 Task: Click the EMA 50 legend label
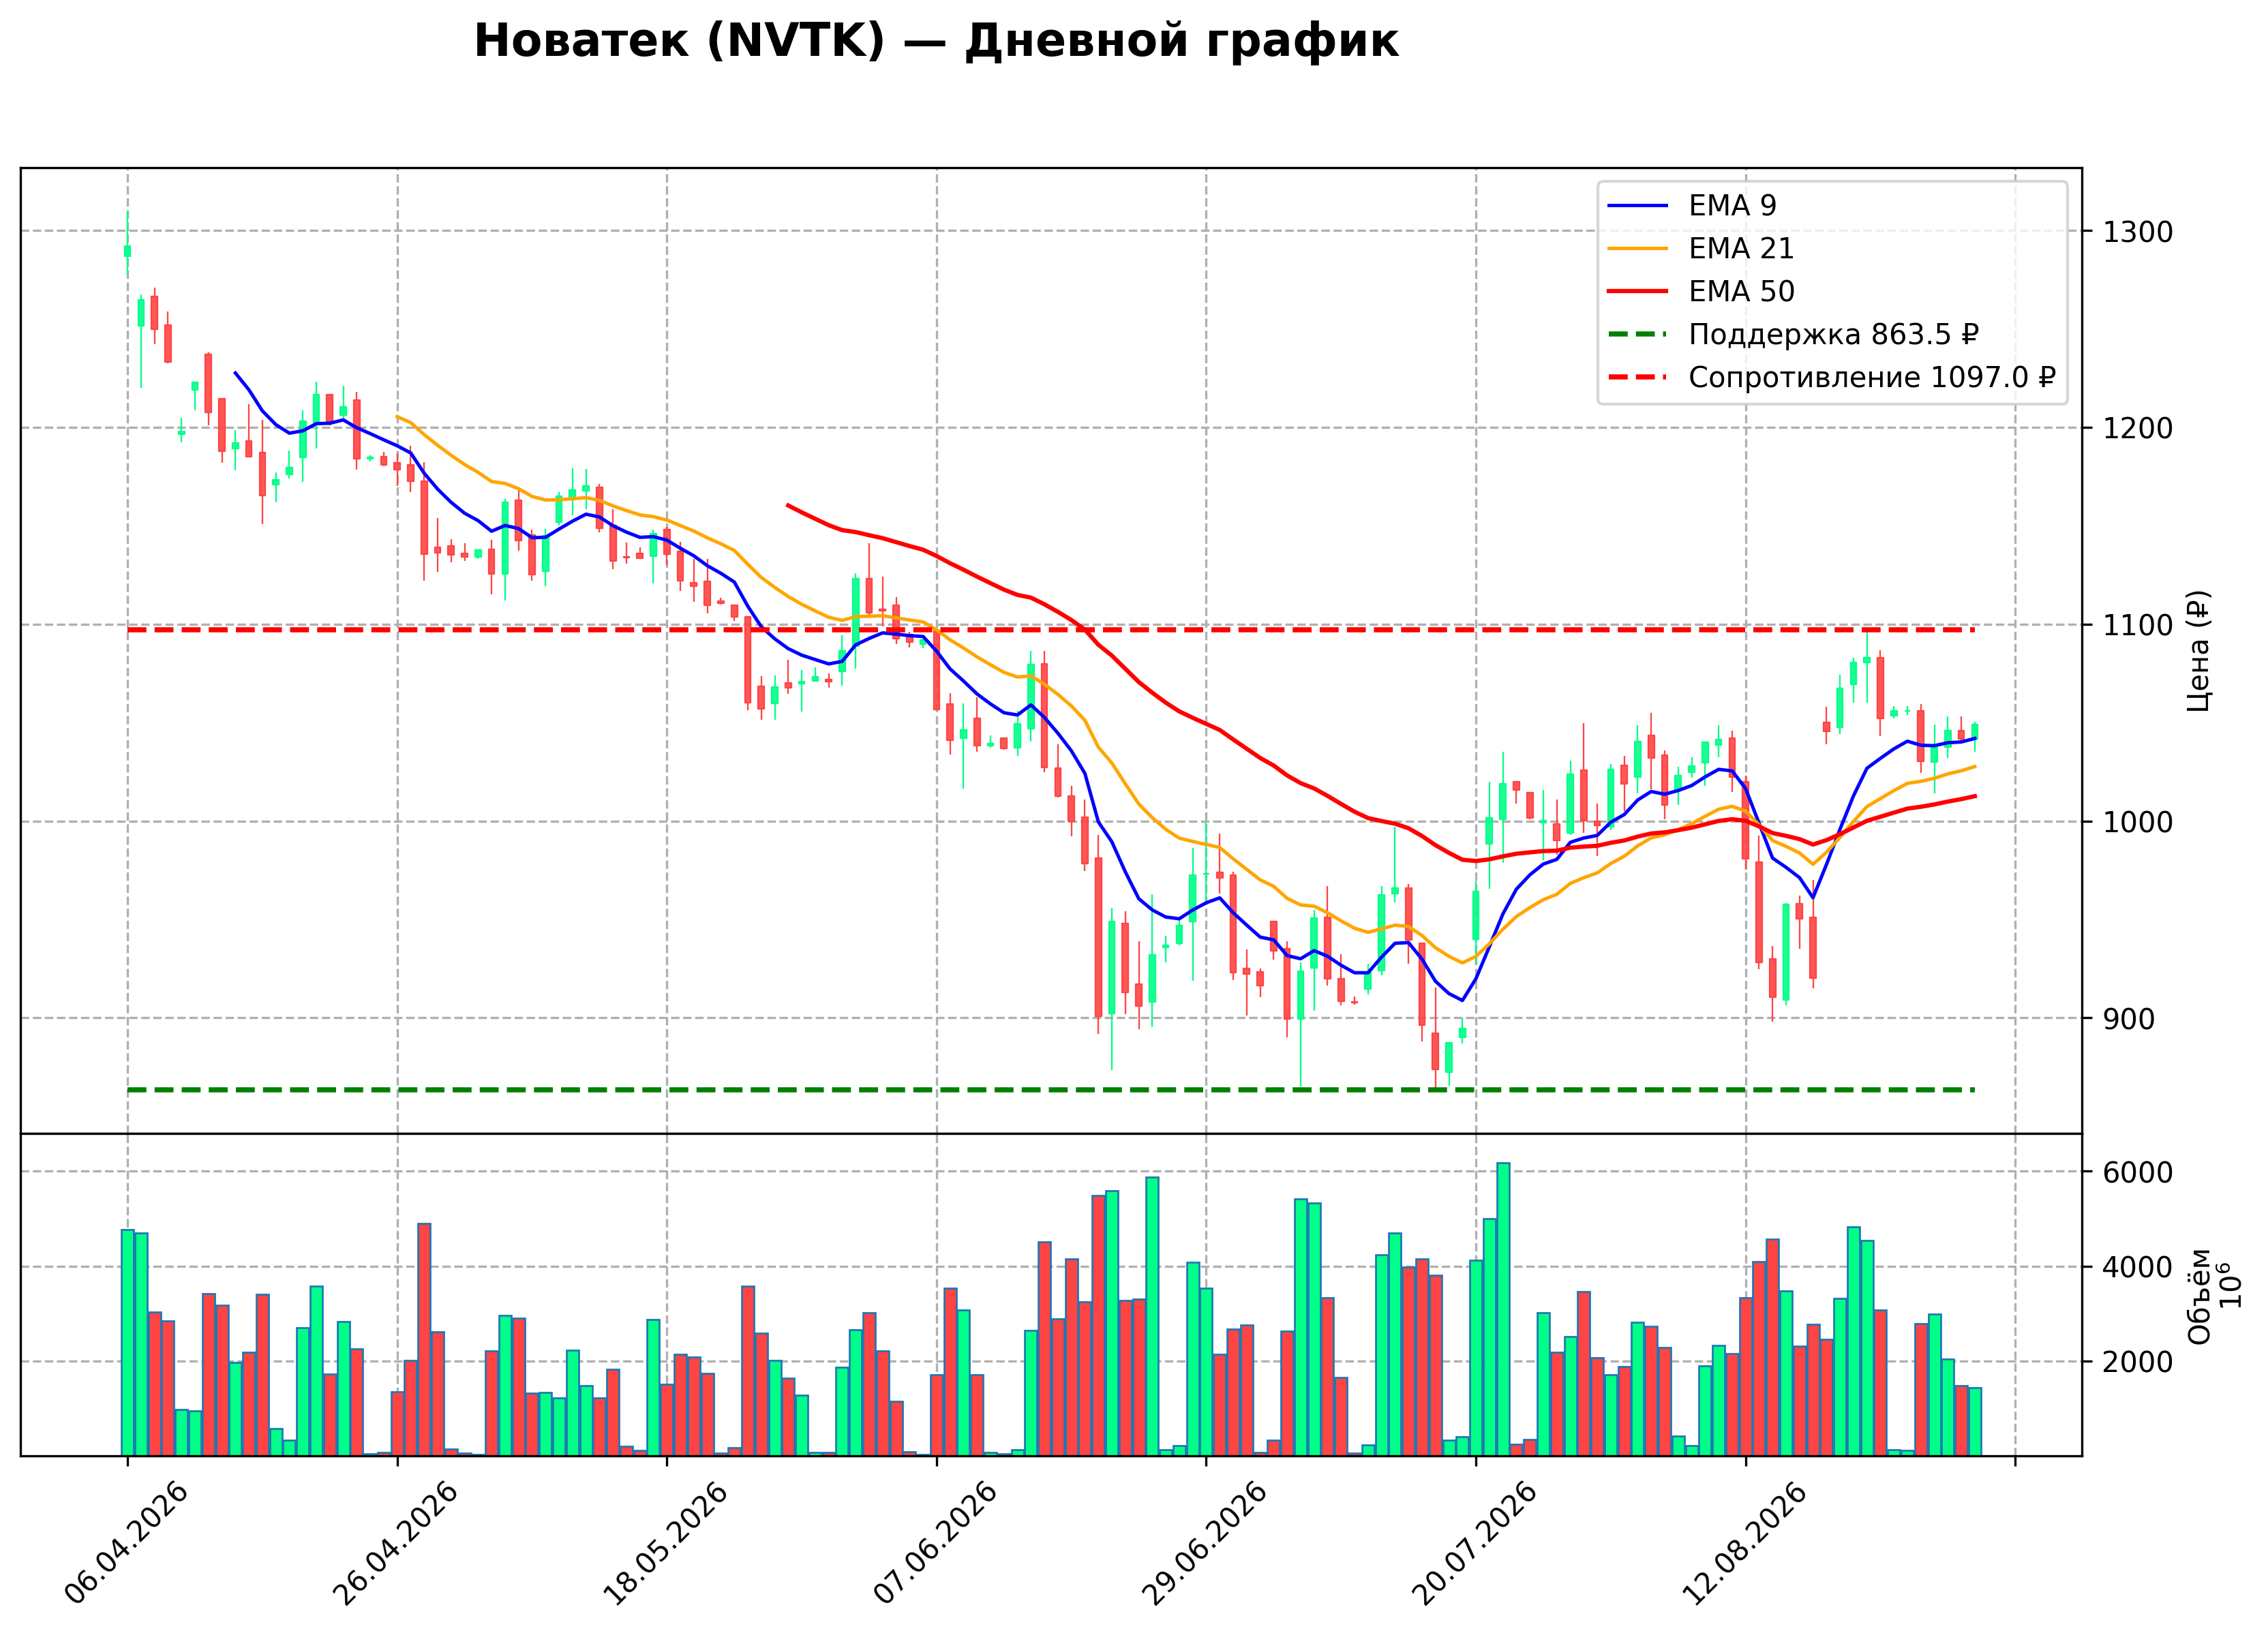pyautogui.click(x=1741, y=291)
